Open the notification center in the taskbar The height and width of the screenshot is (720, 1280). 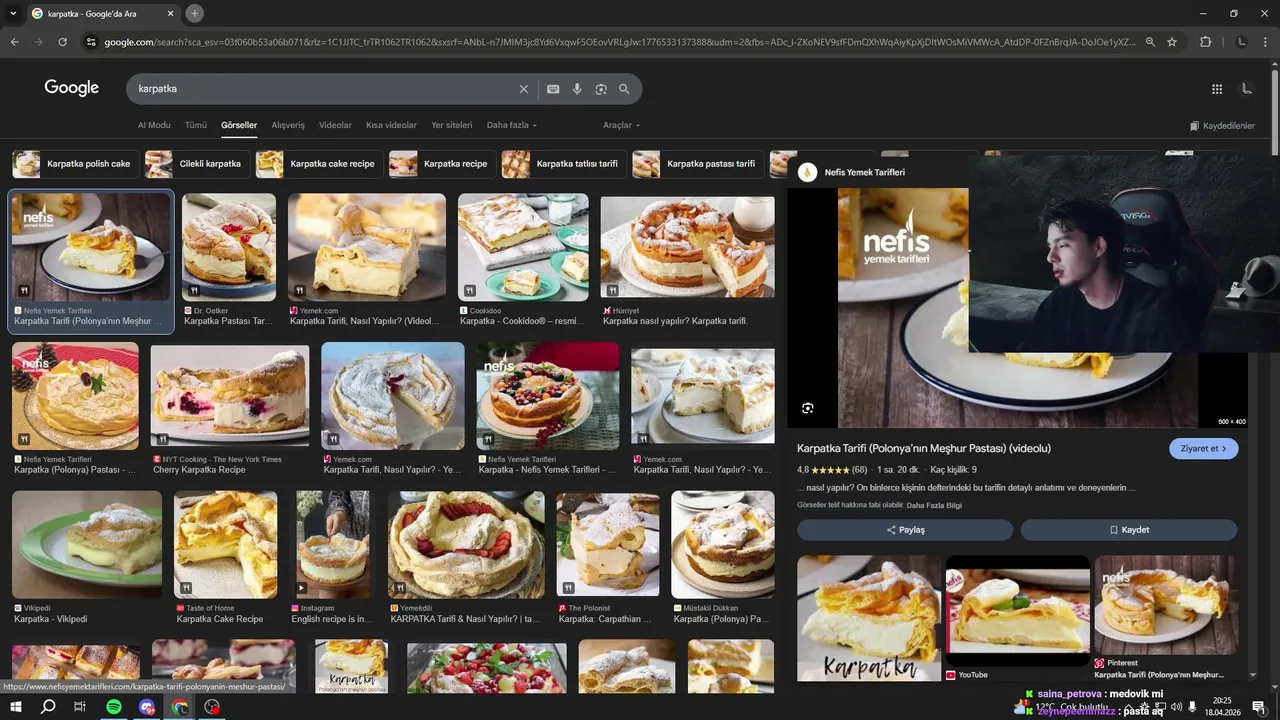click(x=1259, y=707)
